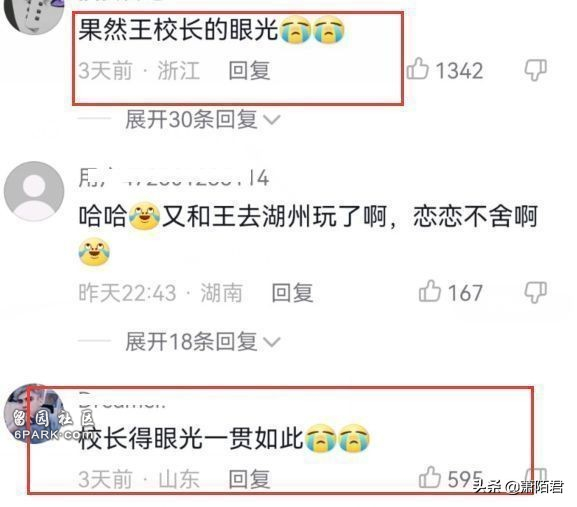Like the 山东 comment with 595 likes

[x=429, y=477]
